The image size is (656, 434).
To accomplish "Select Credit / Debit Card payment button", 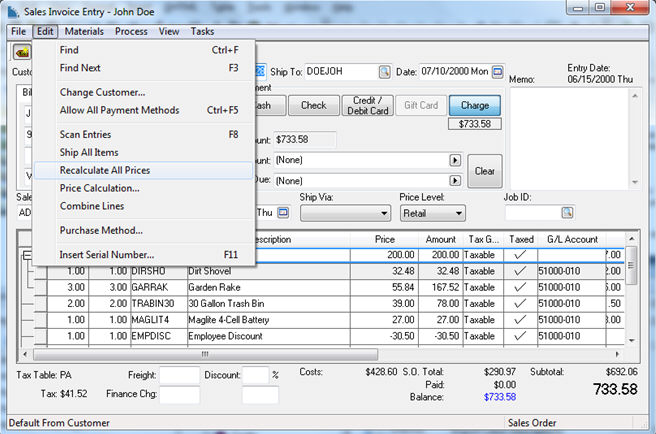I will pos(368,105).
